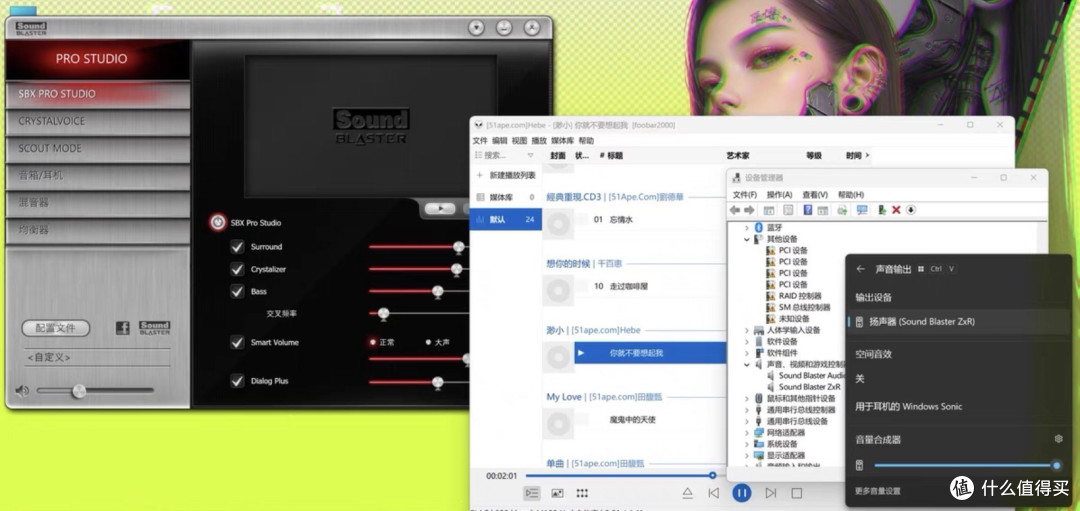The width and height of the screenshot is (1080, 511).
Task: Pause playback in foobar2000
Action: click(742, 493)
